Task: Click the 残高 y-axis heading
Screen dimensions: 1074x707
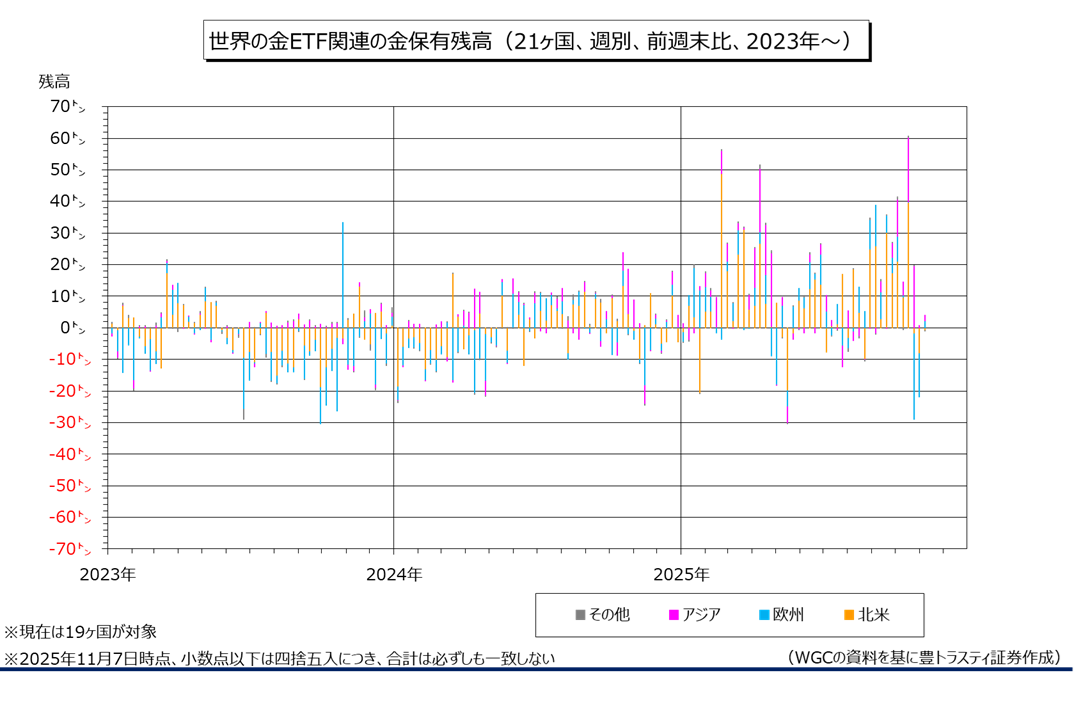Action: [55, 81]
